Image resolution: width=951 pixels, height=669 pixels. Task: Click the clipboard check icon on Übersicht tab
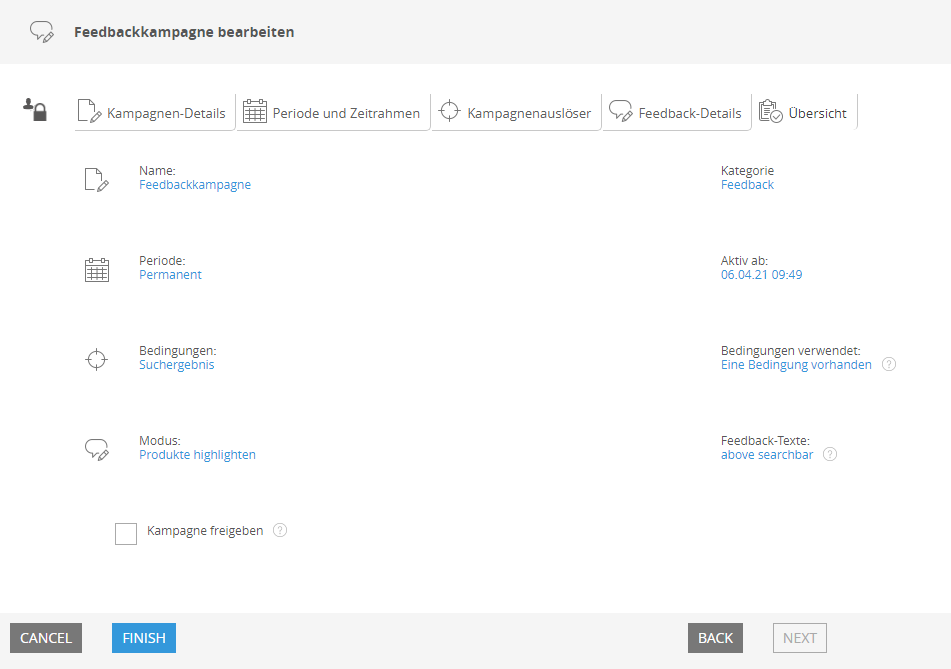click(771, 111)
